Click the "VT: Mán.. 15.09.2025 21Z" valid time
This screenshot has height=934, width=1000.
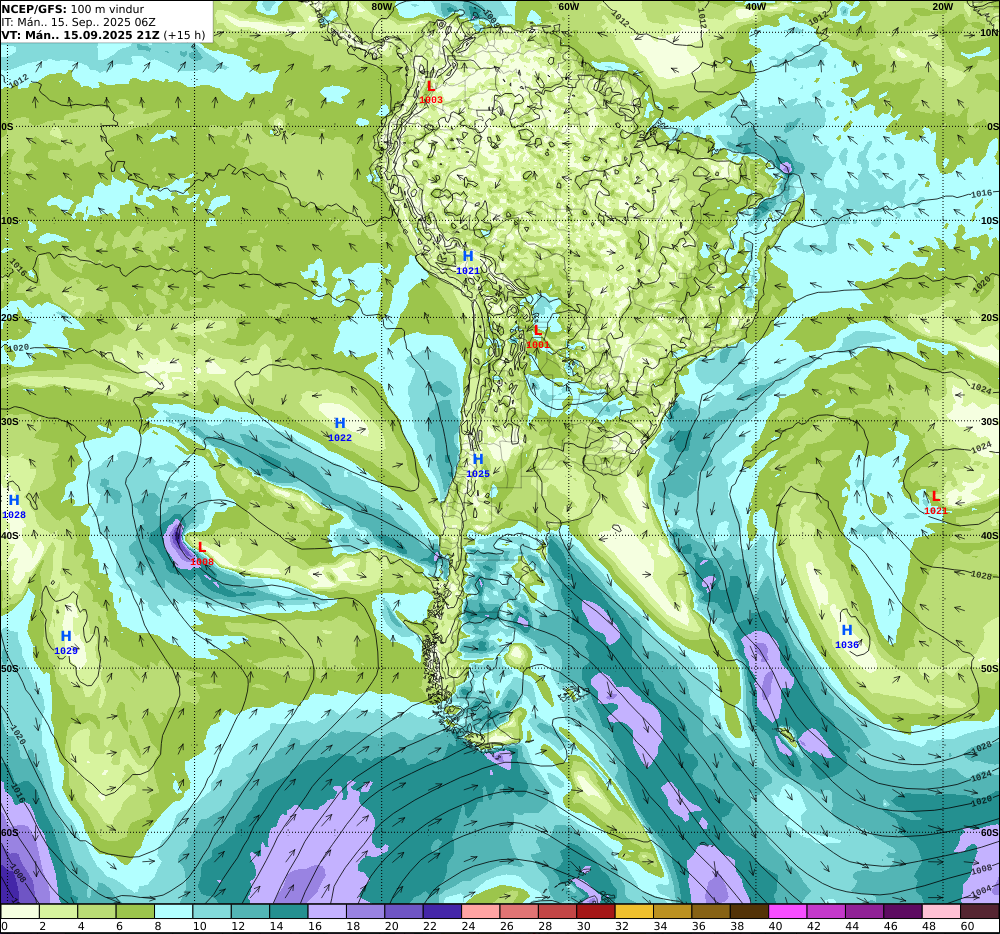coord(80,34)
